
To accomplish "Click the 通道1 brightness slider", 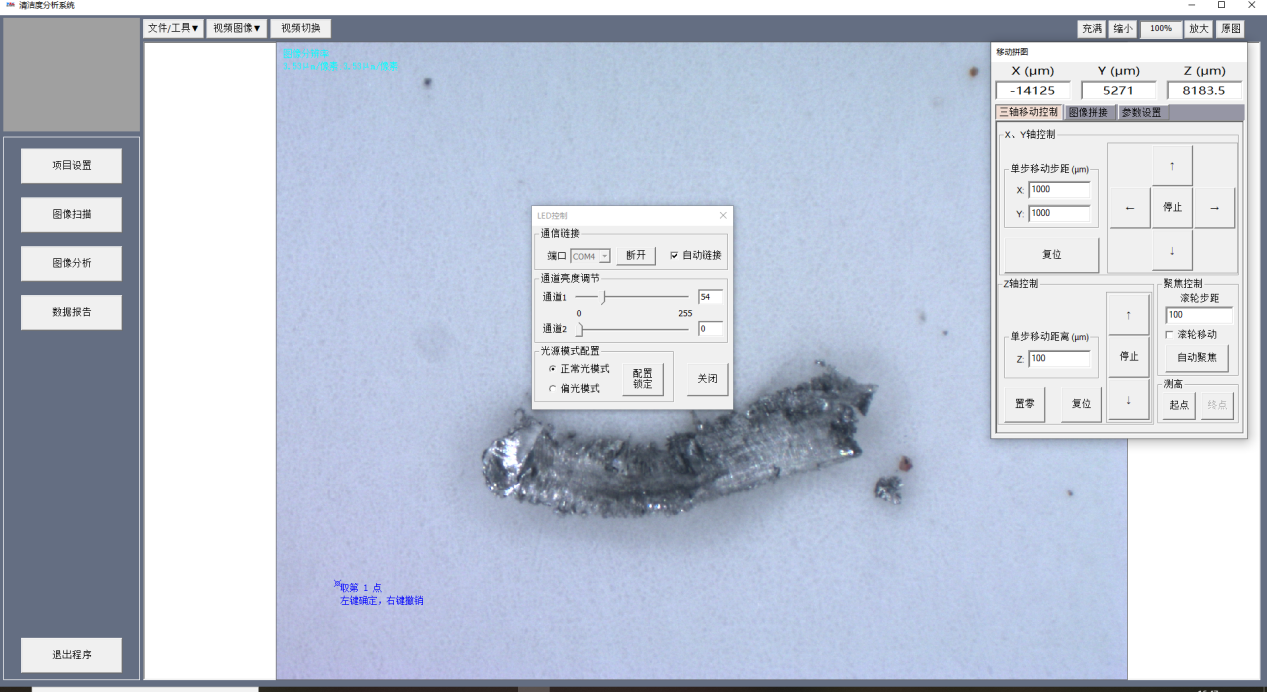I will [632, 297].
